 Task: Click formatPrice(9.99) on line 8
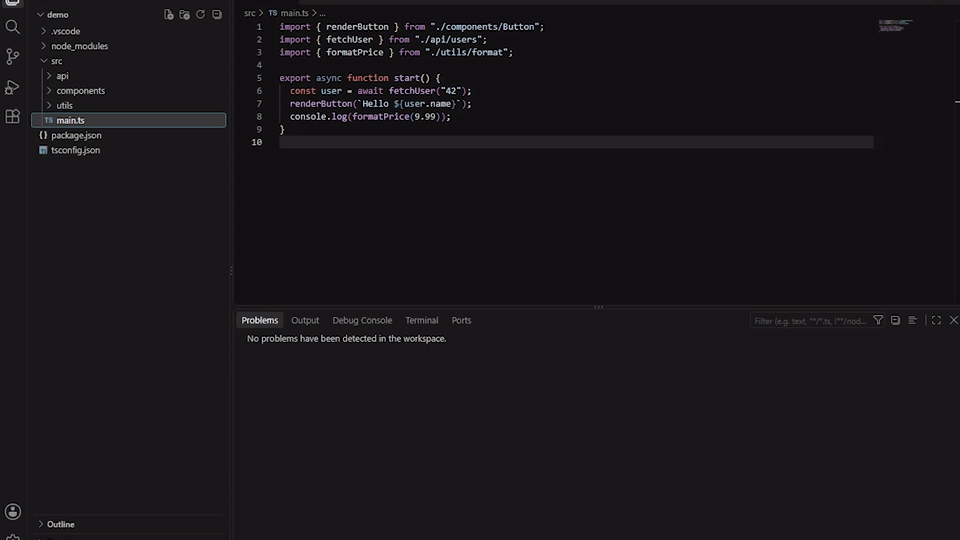396,117
